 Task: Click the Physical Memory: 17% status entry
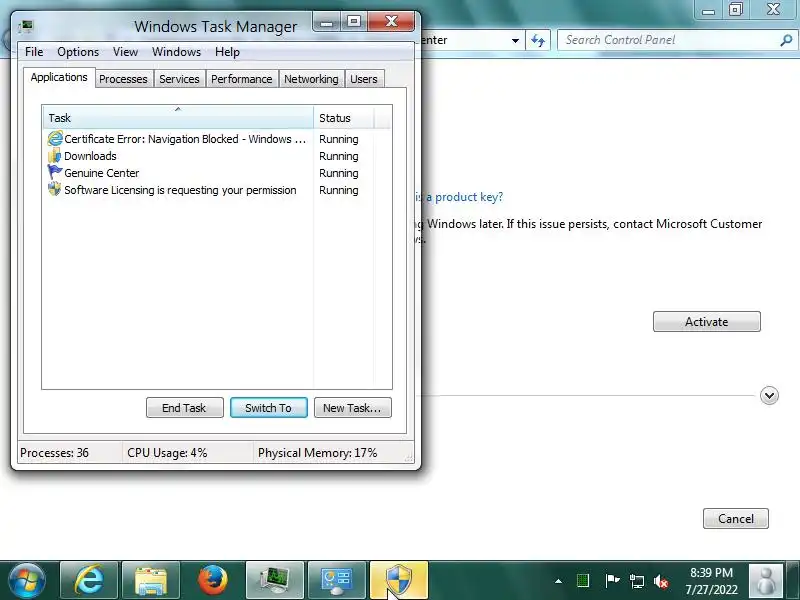coord(317,453)
